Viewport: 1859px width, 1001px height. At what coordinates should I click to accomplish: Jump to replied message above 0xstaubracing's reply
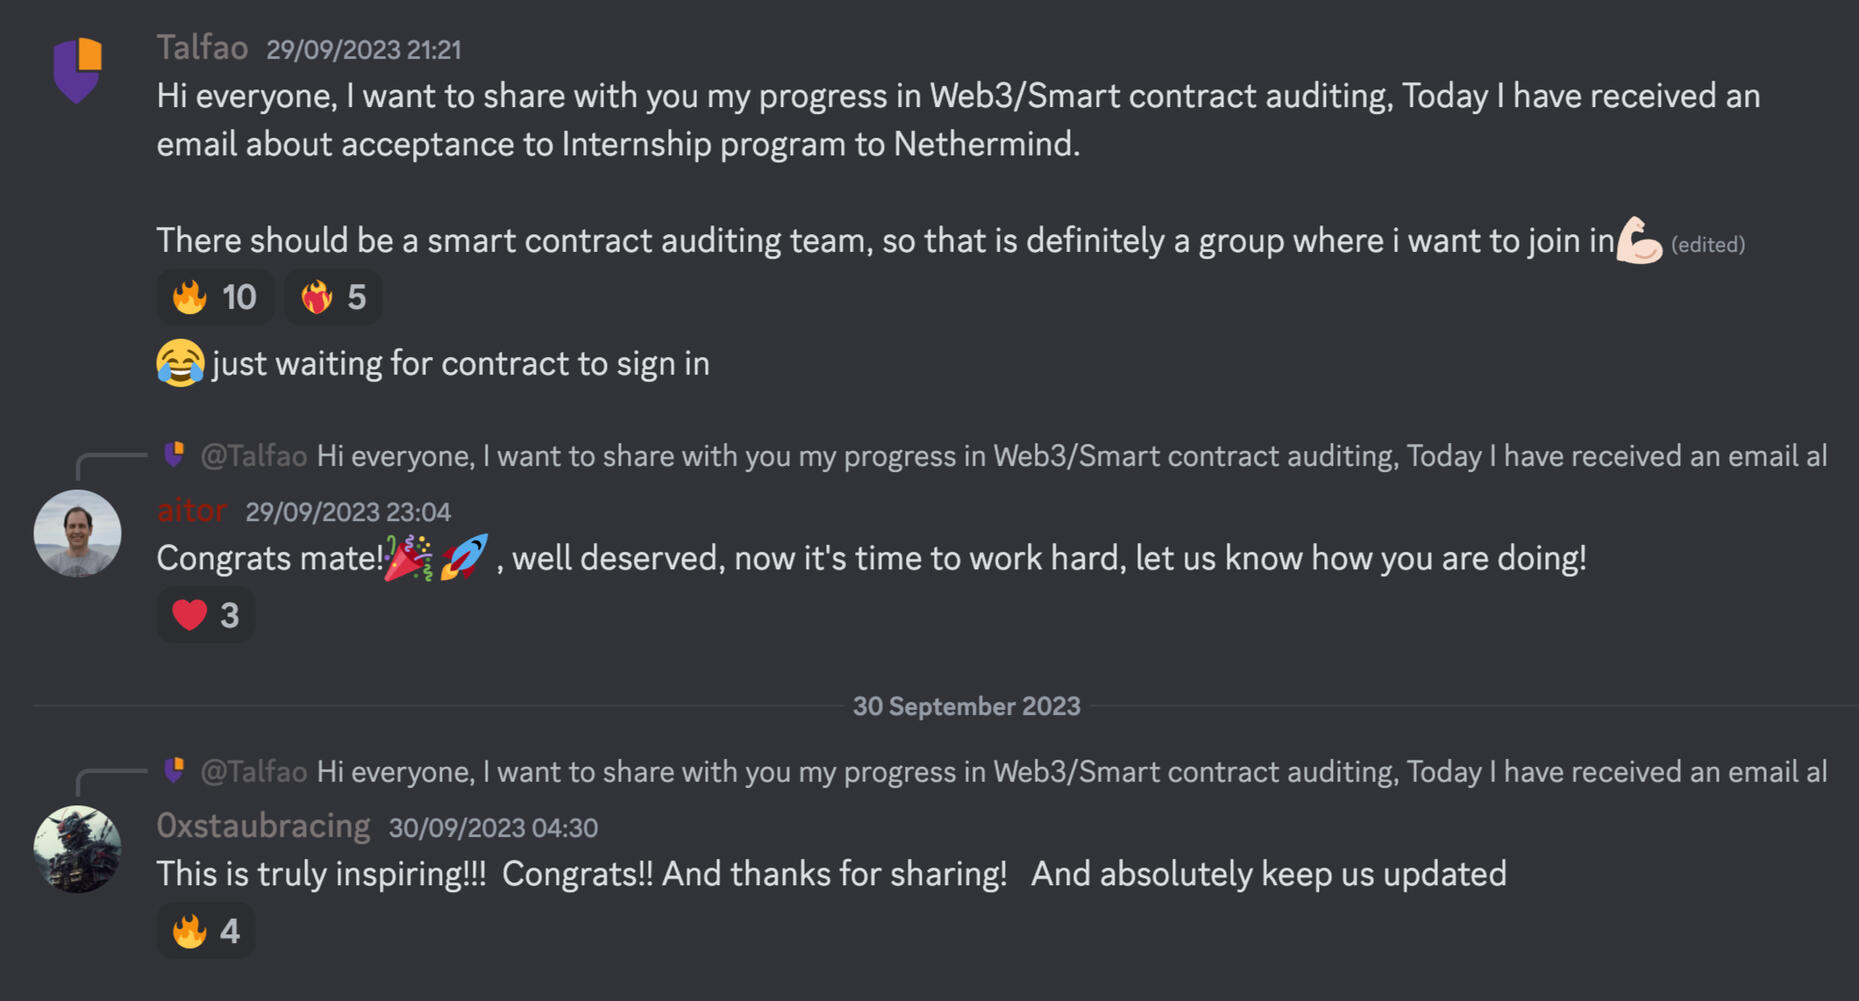[x=1070, y=772]
